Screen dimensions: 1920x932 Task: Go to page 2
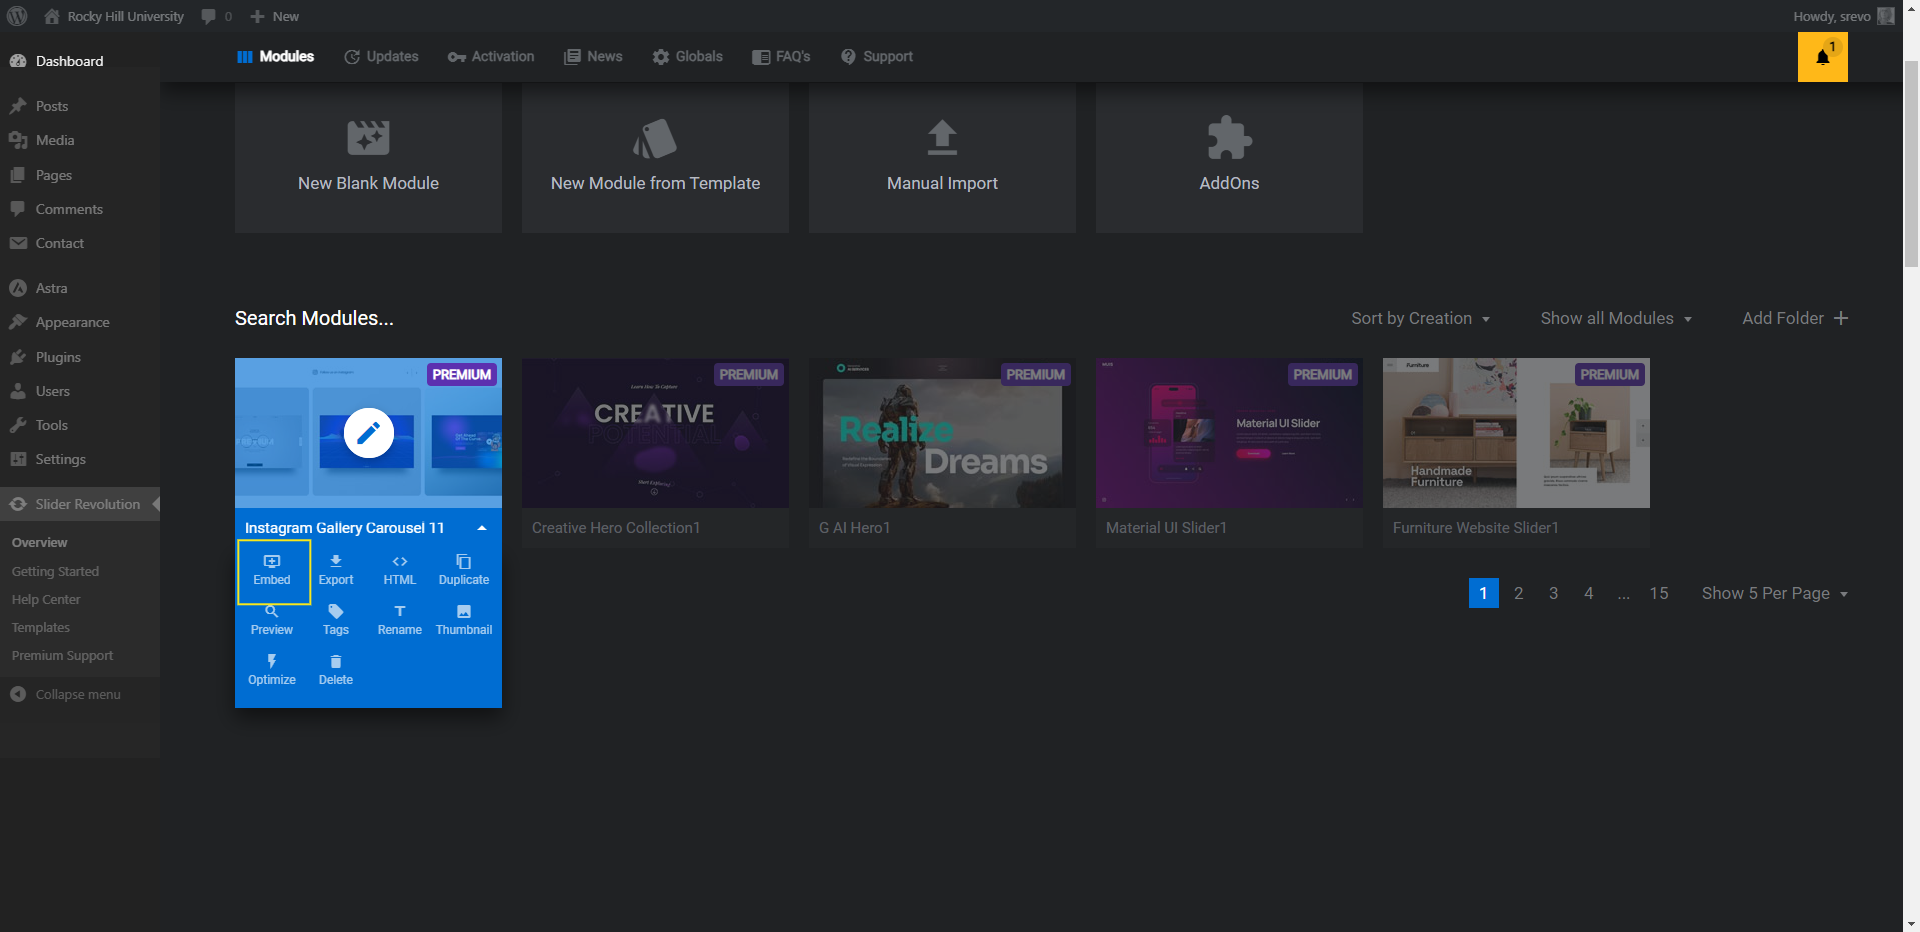coord(1519,593)
